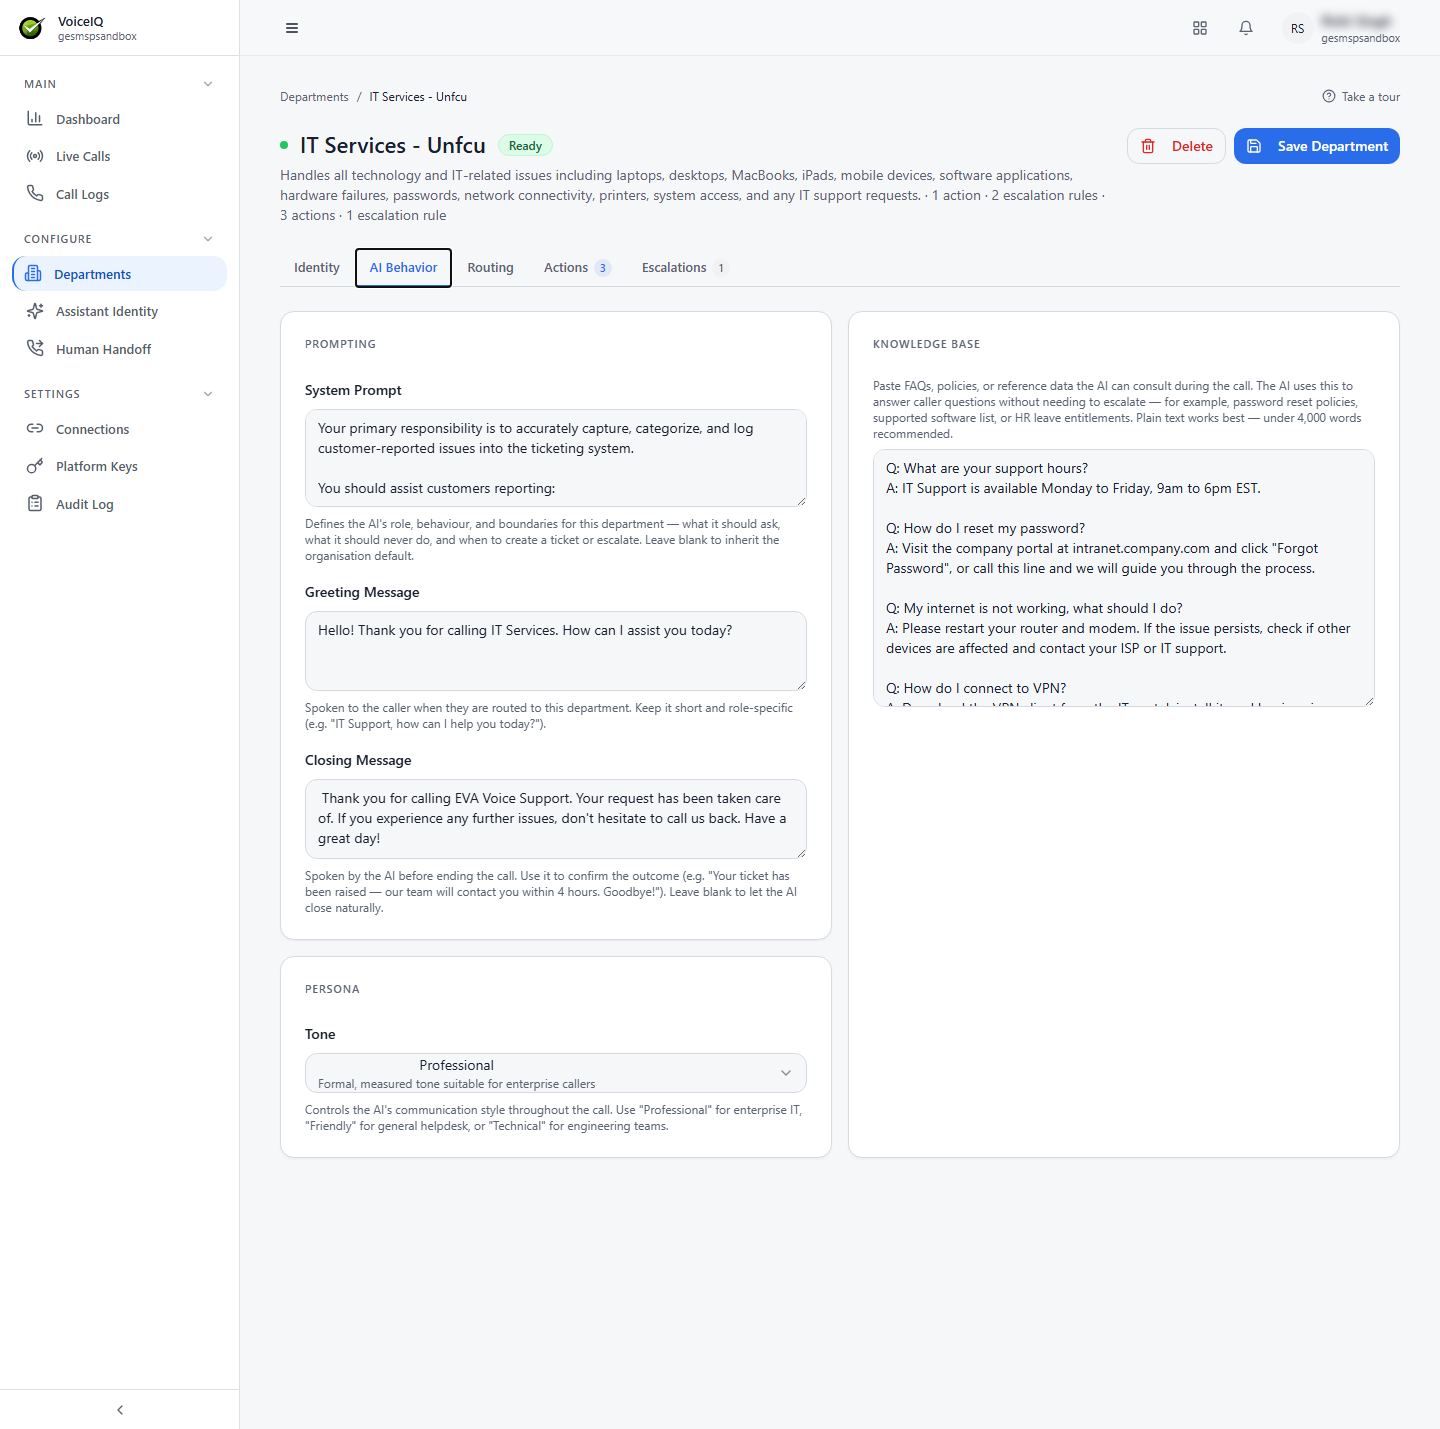Click the Take a tour help icon
Viewport: 1440px width, 1429px height.
1329,97
